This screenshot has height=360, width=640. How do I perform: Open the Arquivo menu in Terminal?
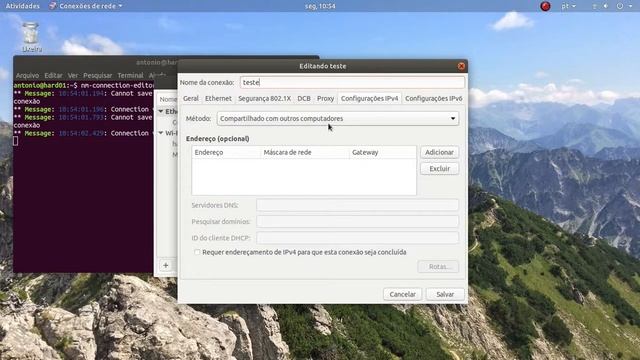coord(27,76)
